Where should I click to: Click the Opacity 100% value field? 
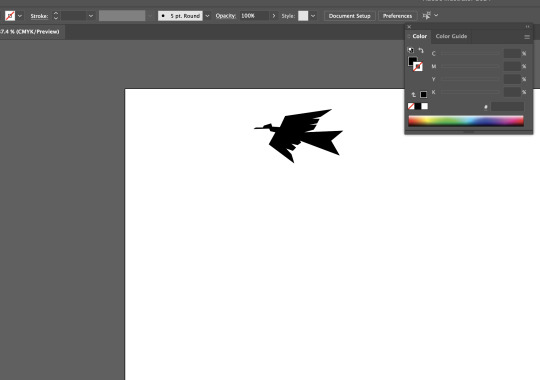254,16
